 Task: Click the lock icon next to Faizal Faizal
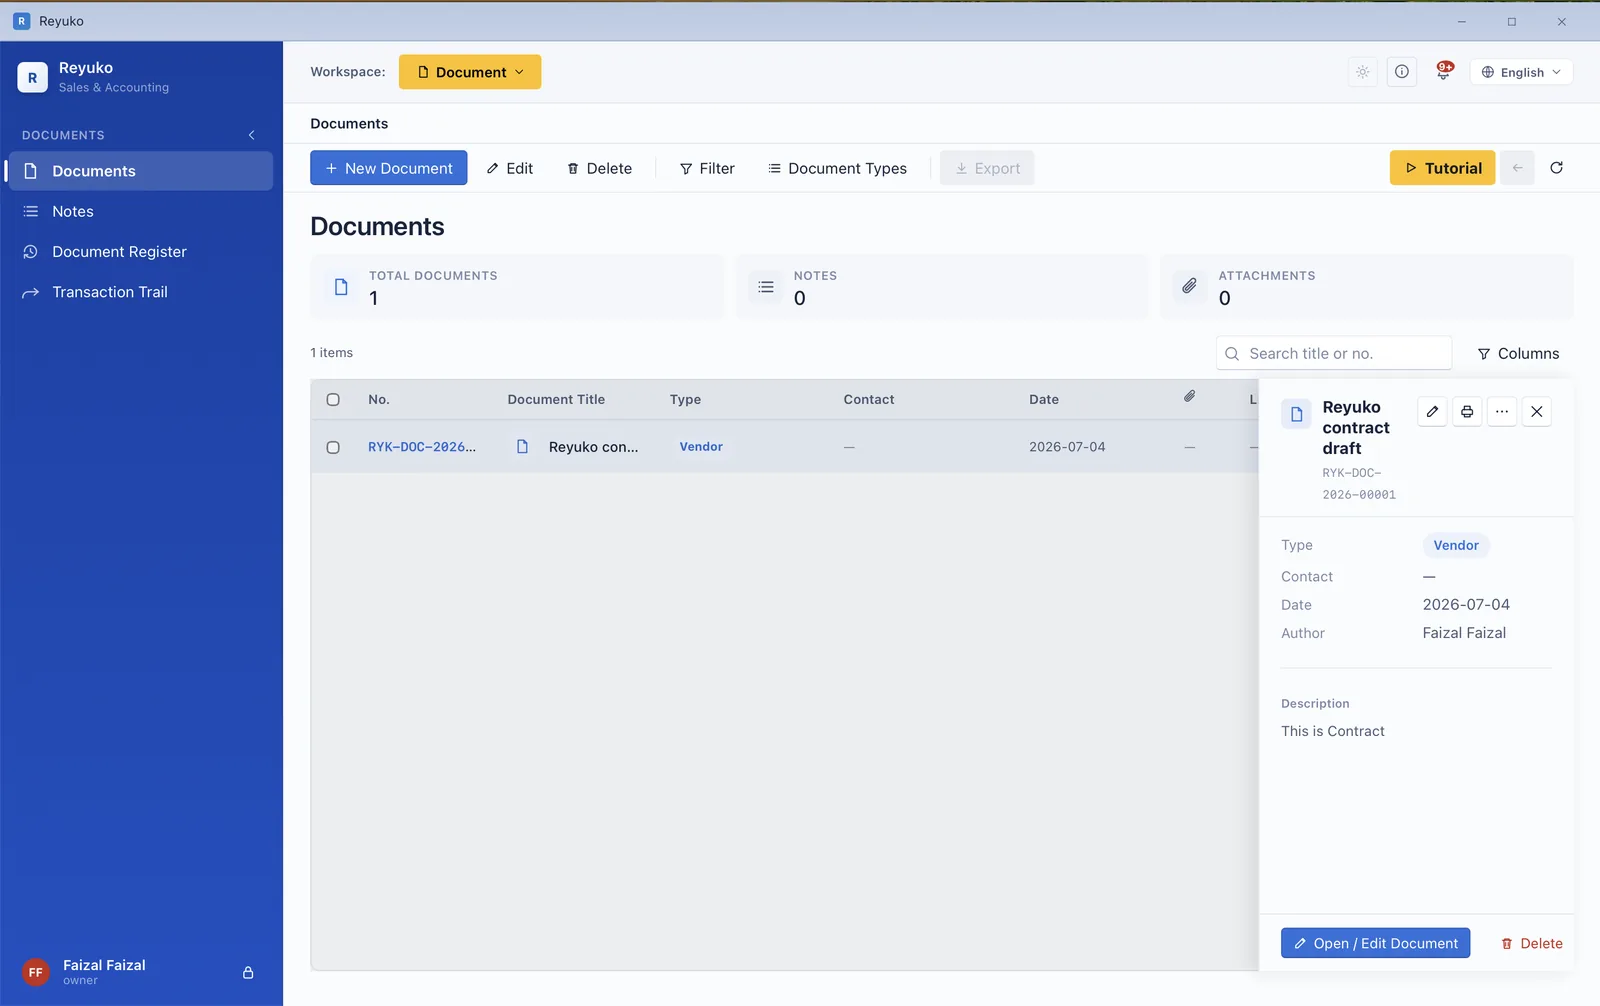(248, 972)
